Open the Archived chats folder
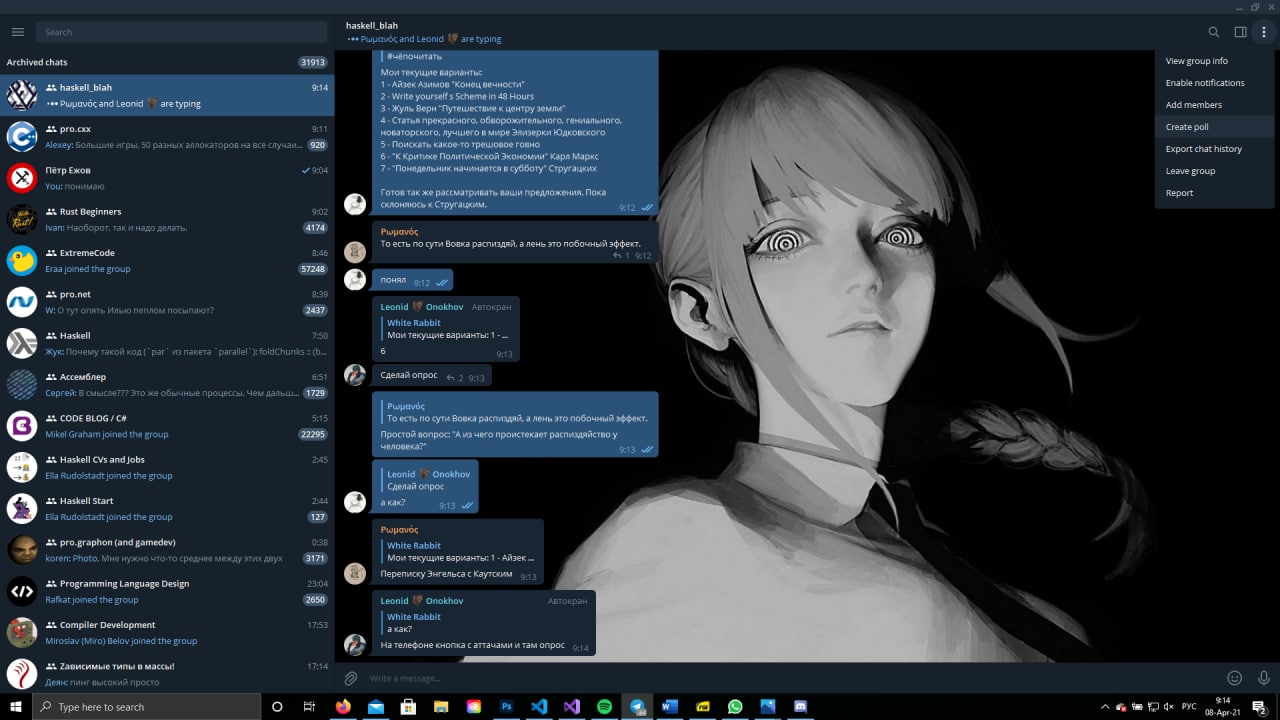This screenshot has height=720, width=1280. 167,62
